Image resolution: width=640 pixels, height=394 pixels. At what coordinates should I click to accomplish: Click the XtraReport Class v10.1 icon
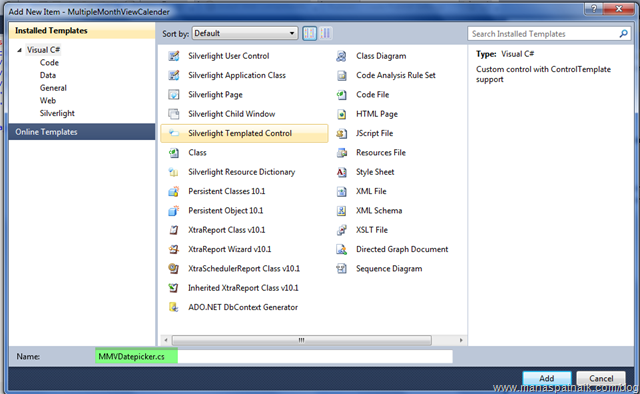point(174,230)
